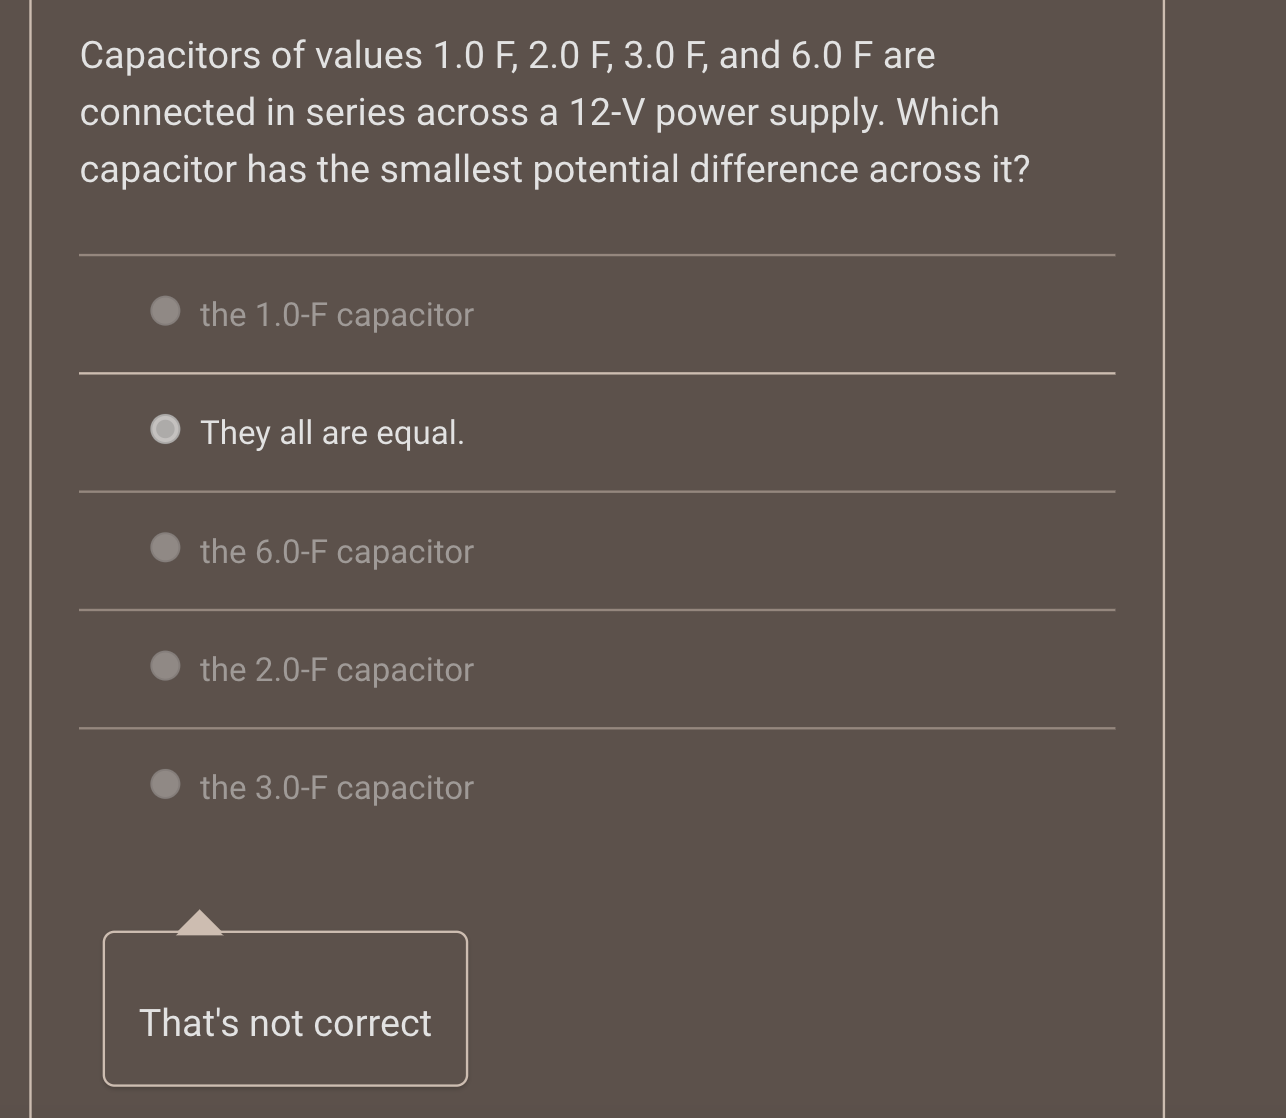Click the 'the 2.0-F capacitor' answer text
1286x1118 pixels.
336,669
